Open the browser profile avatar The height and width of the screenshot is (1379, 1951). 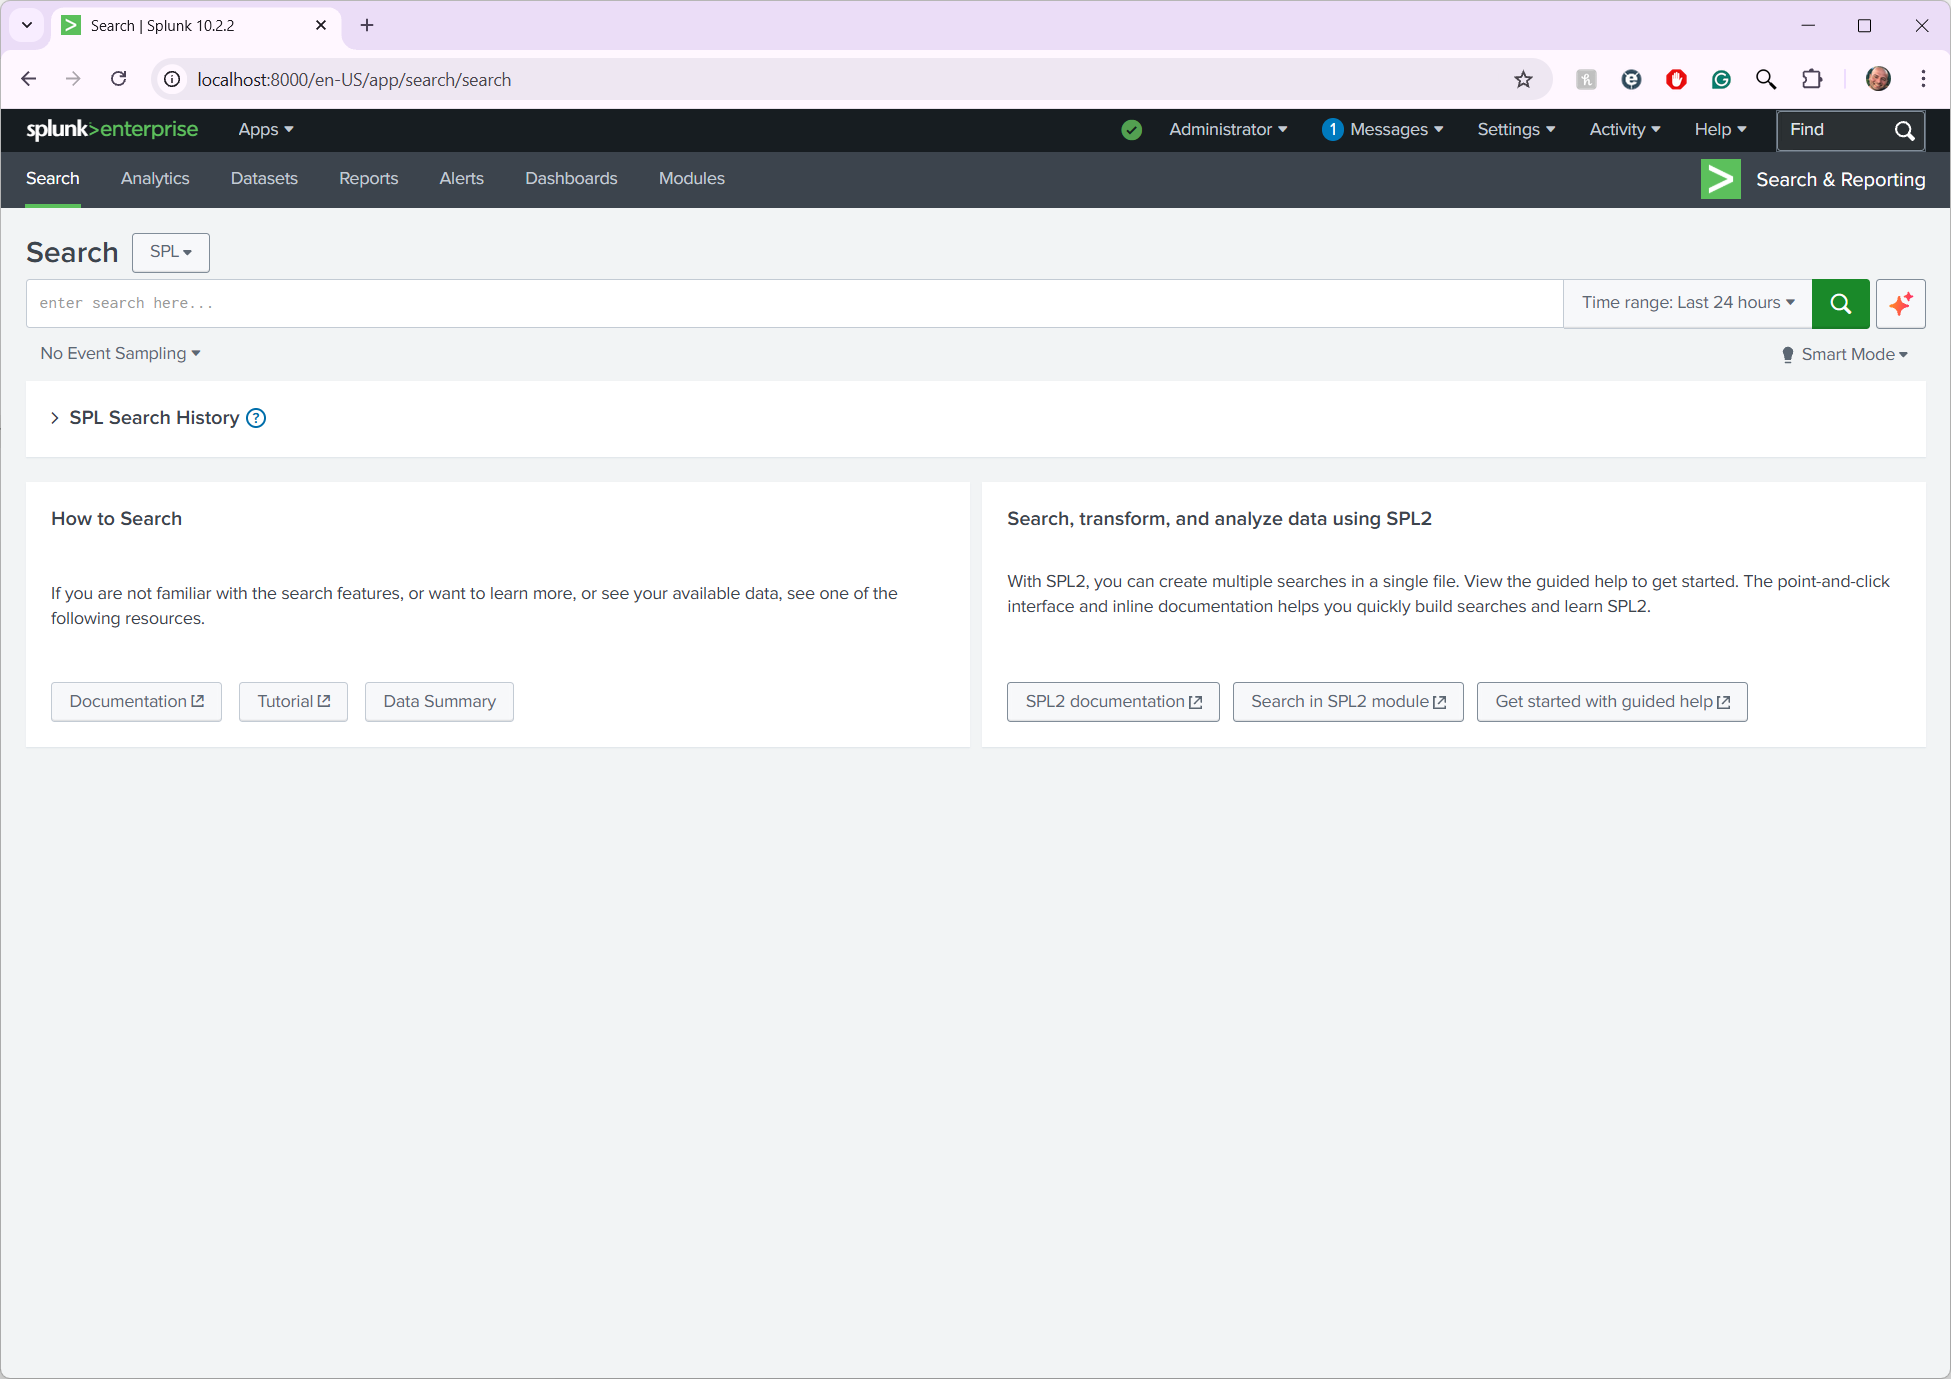point(1878,79)
